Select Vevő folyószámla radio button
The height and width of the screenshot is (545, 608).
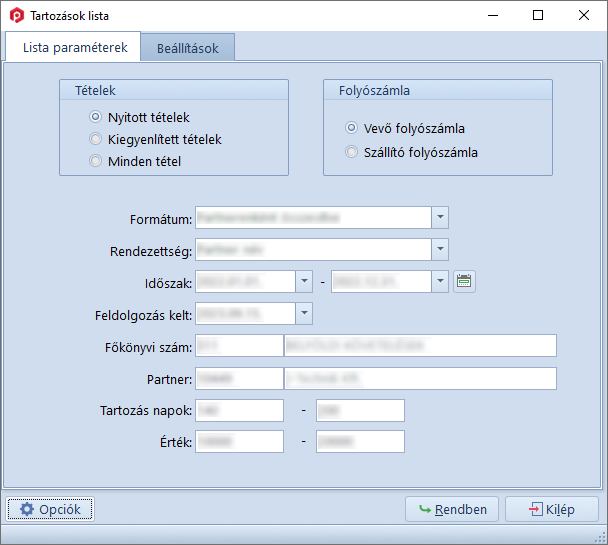pyautogui.click(x=351, y=128)
